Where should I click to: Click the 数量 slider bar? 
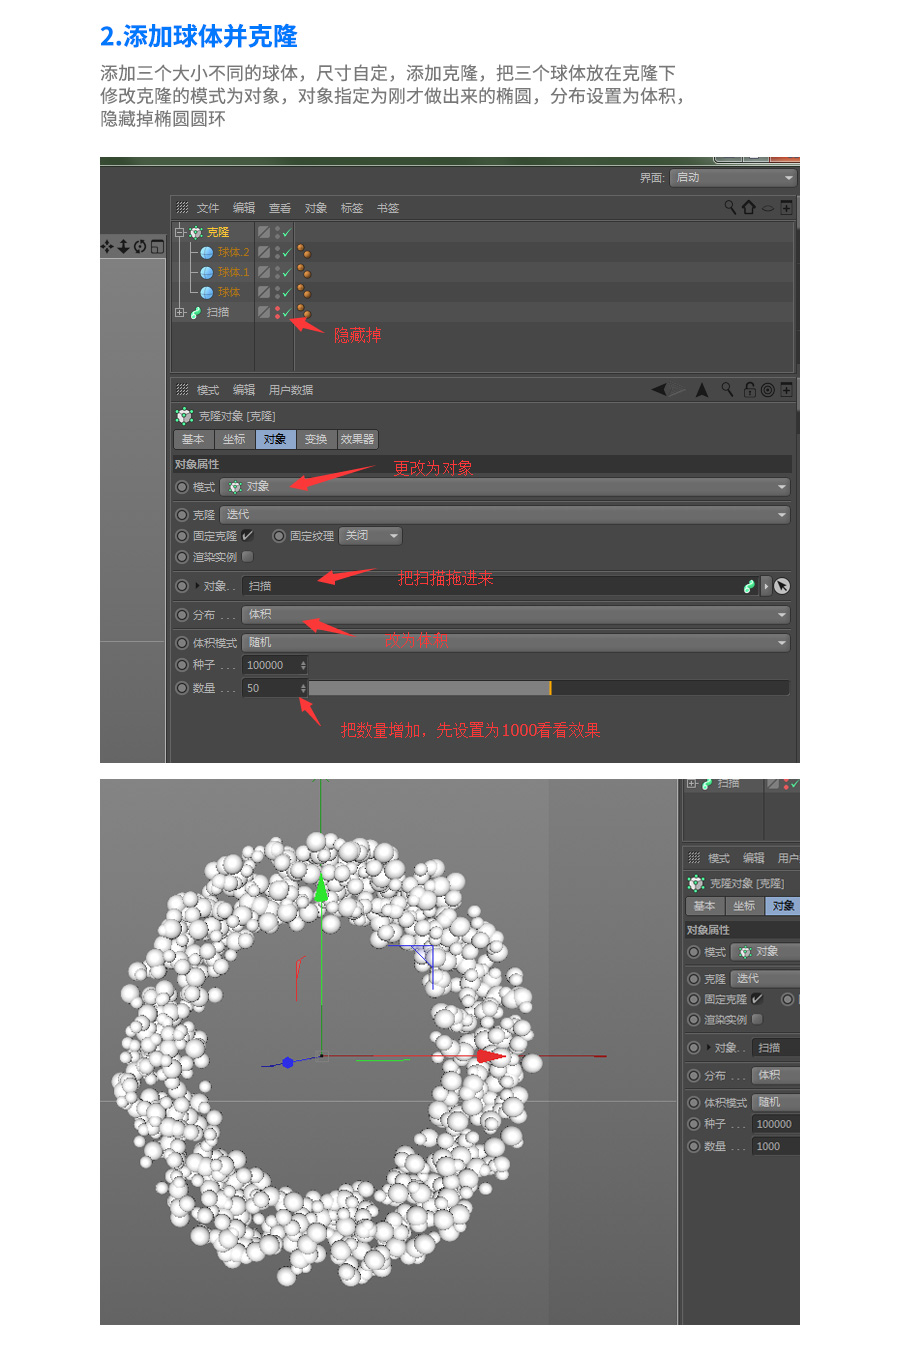coord(549,688)
